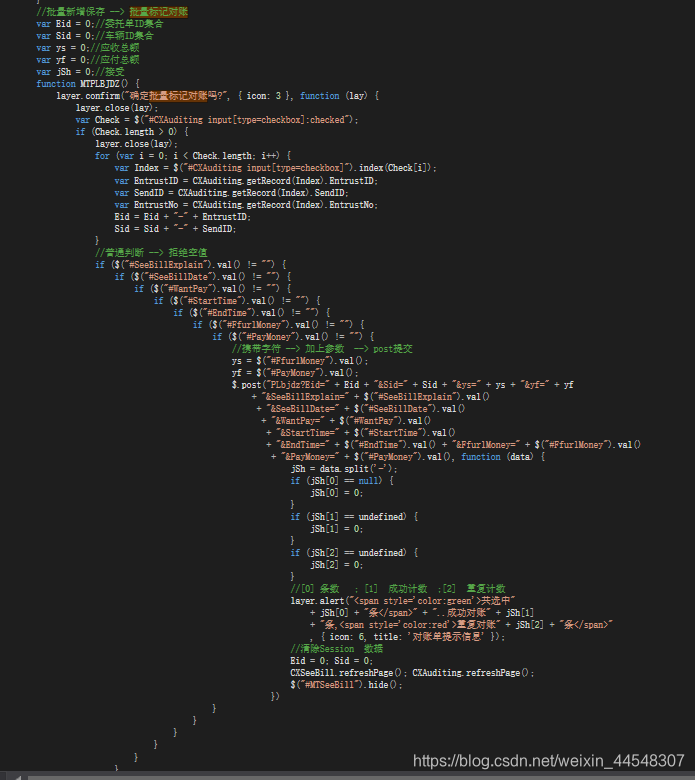Click the 'if ($("#PayMoney").val() != "")' line
This screenshot has width=695, height=780.
coord(294,336)
